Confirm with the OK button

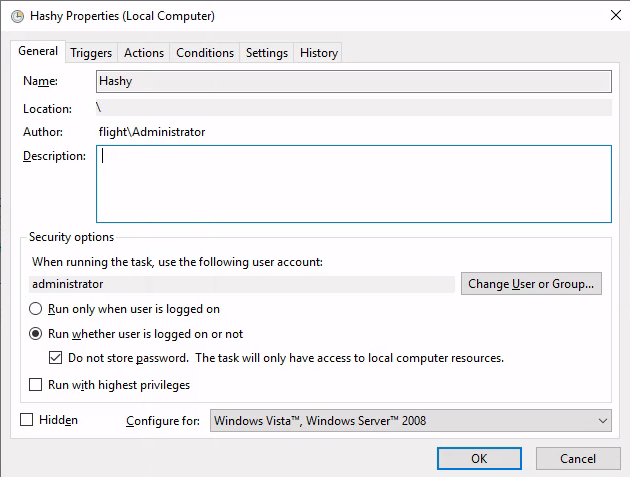(x=479, y=459)
